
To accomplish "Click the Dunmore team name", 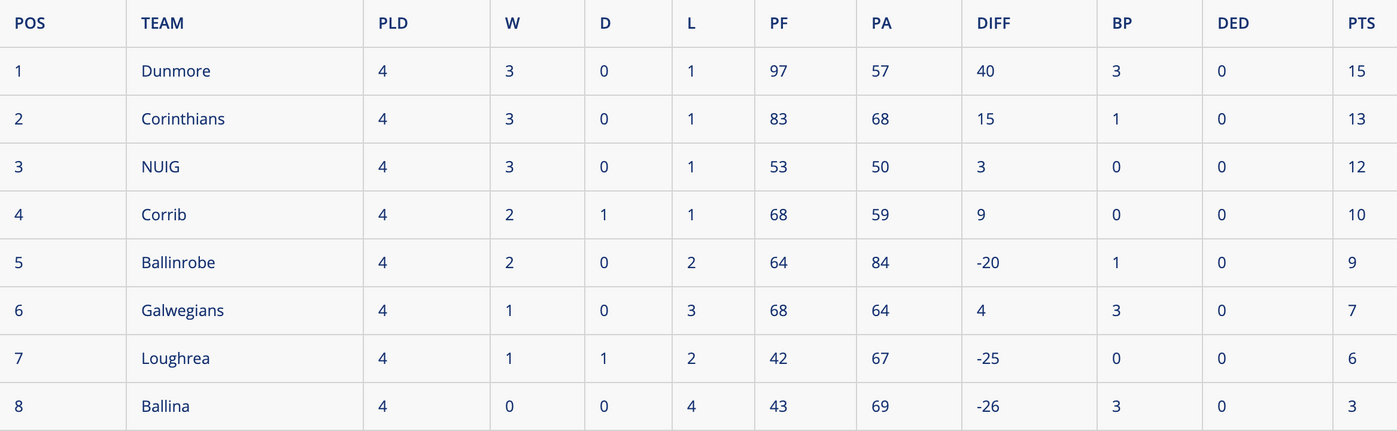I will pos(176,71).
